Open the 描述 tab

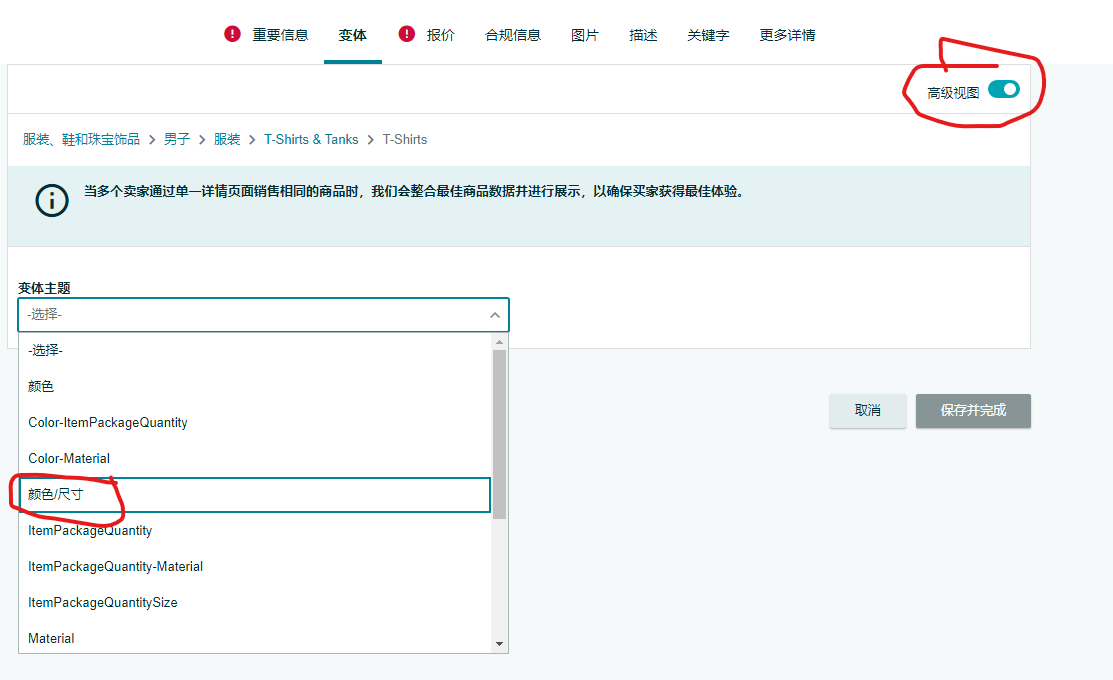point(643,35)
